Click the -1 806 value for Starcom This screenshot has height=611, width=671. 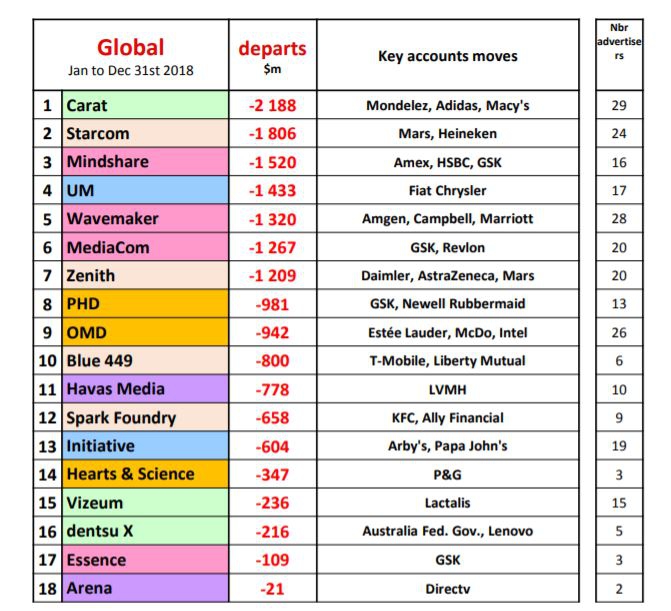272,133
